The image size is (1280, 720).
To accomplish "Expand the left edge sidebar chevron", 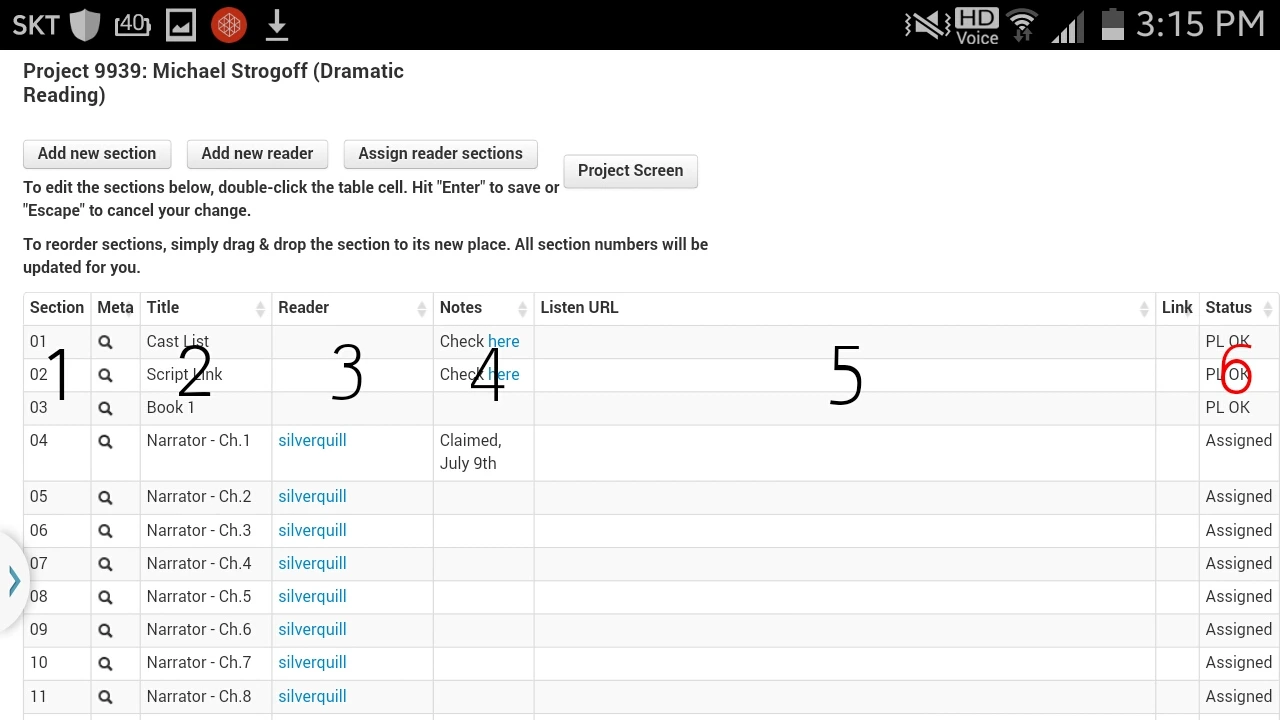I will click(14, 580).
